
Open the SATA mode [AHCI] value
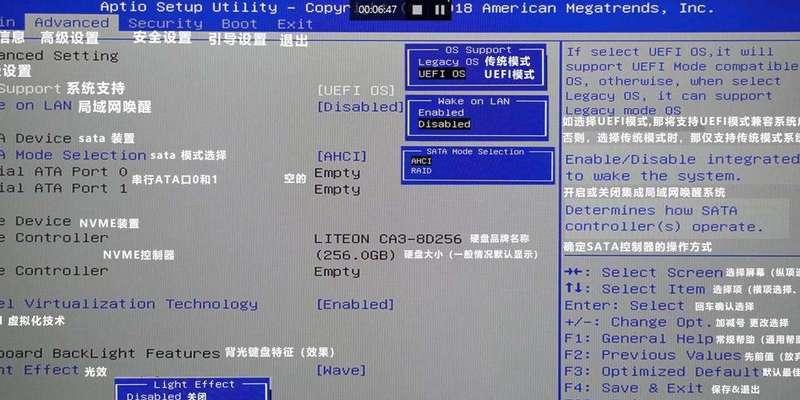pyautogui.click(x=341, y=156)
